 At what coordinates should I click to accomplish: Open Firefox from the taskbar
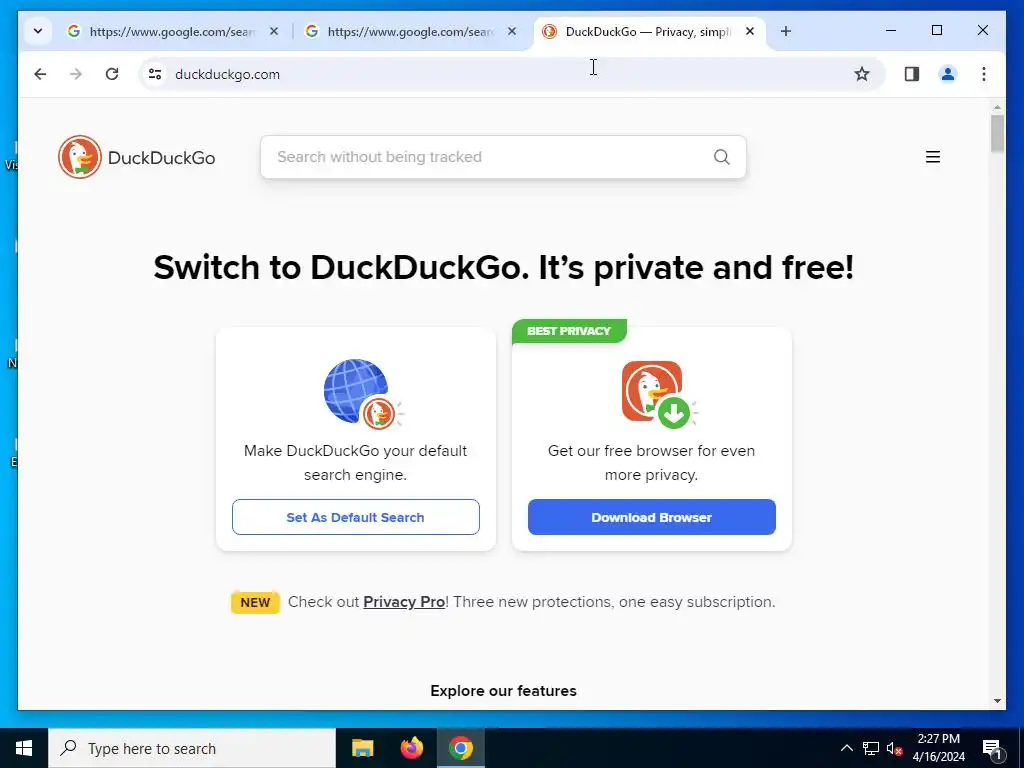tap(411, 748)
